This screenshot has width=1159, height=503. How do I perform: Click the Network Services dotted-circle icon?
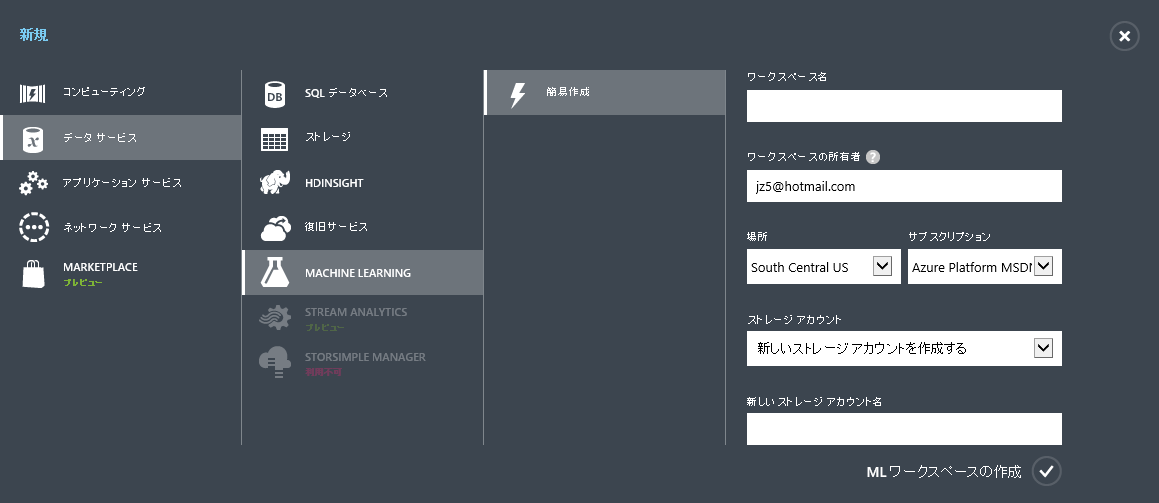click(33, 228)
